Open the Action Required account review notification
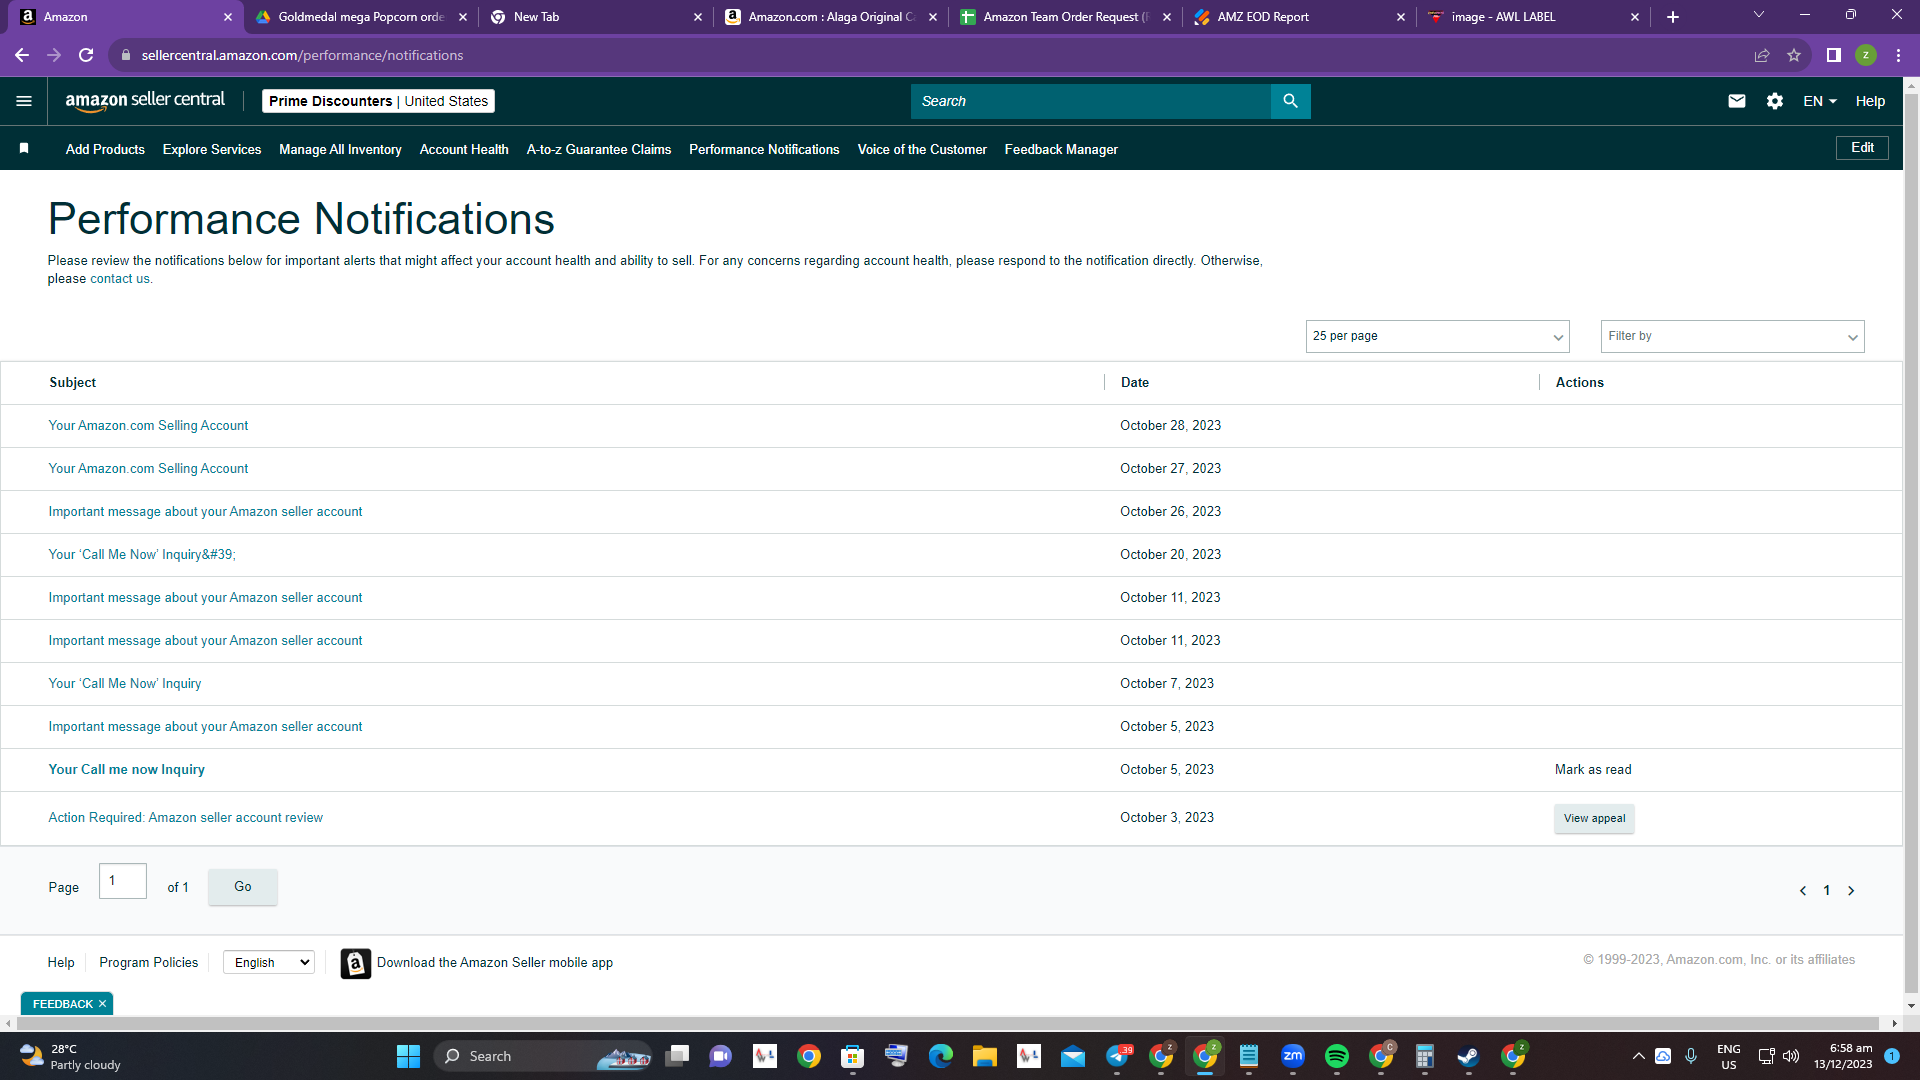The image size is (1920, 1080). click(x=185, y=818)
